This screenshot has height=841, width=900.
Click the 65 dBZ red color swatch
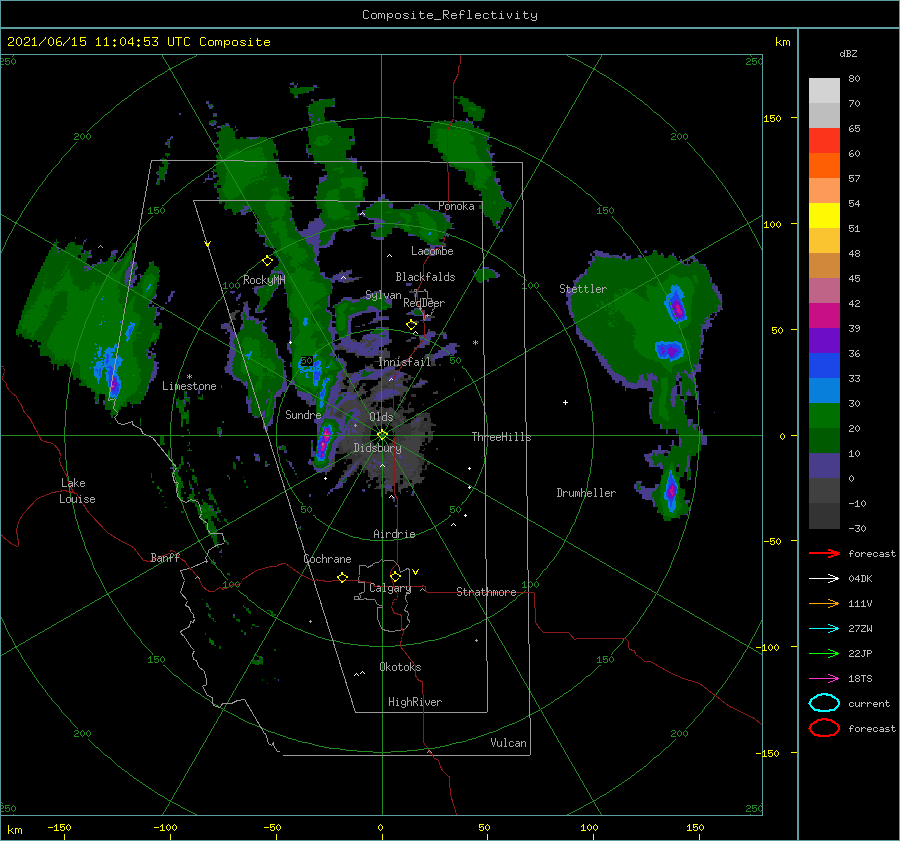[824, 140]
